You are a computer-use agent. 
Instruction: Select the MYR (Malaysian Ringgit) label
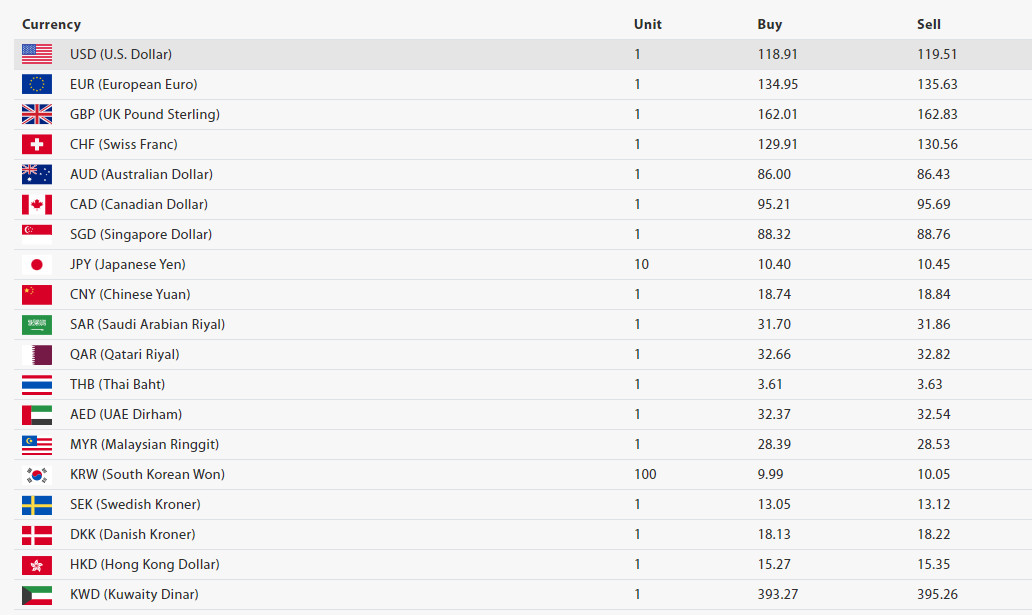coord(145,444)
